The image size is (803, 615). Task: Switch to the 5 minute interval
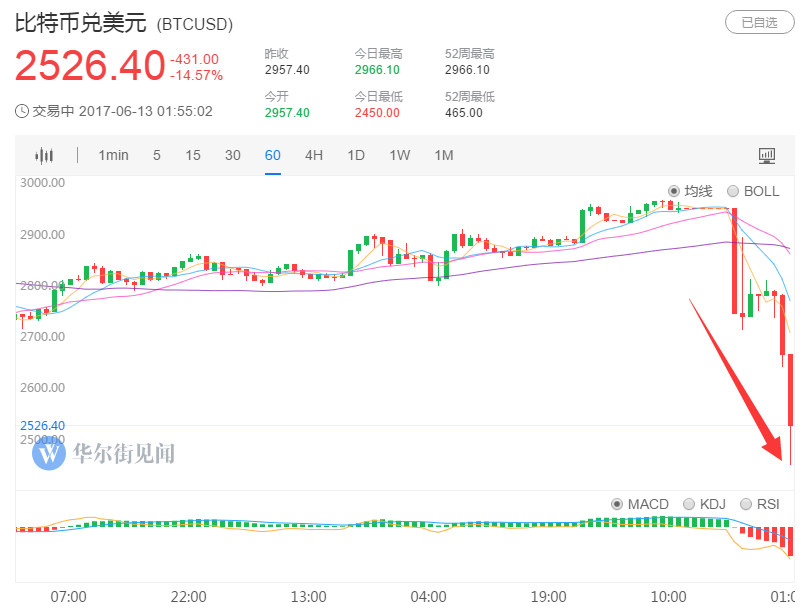click(157, 155)
